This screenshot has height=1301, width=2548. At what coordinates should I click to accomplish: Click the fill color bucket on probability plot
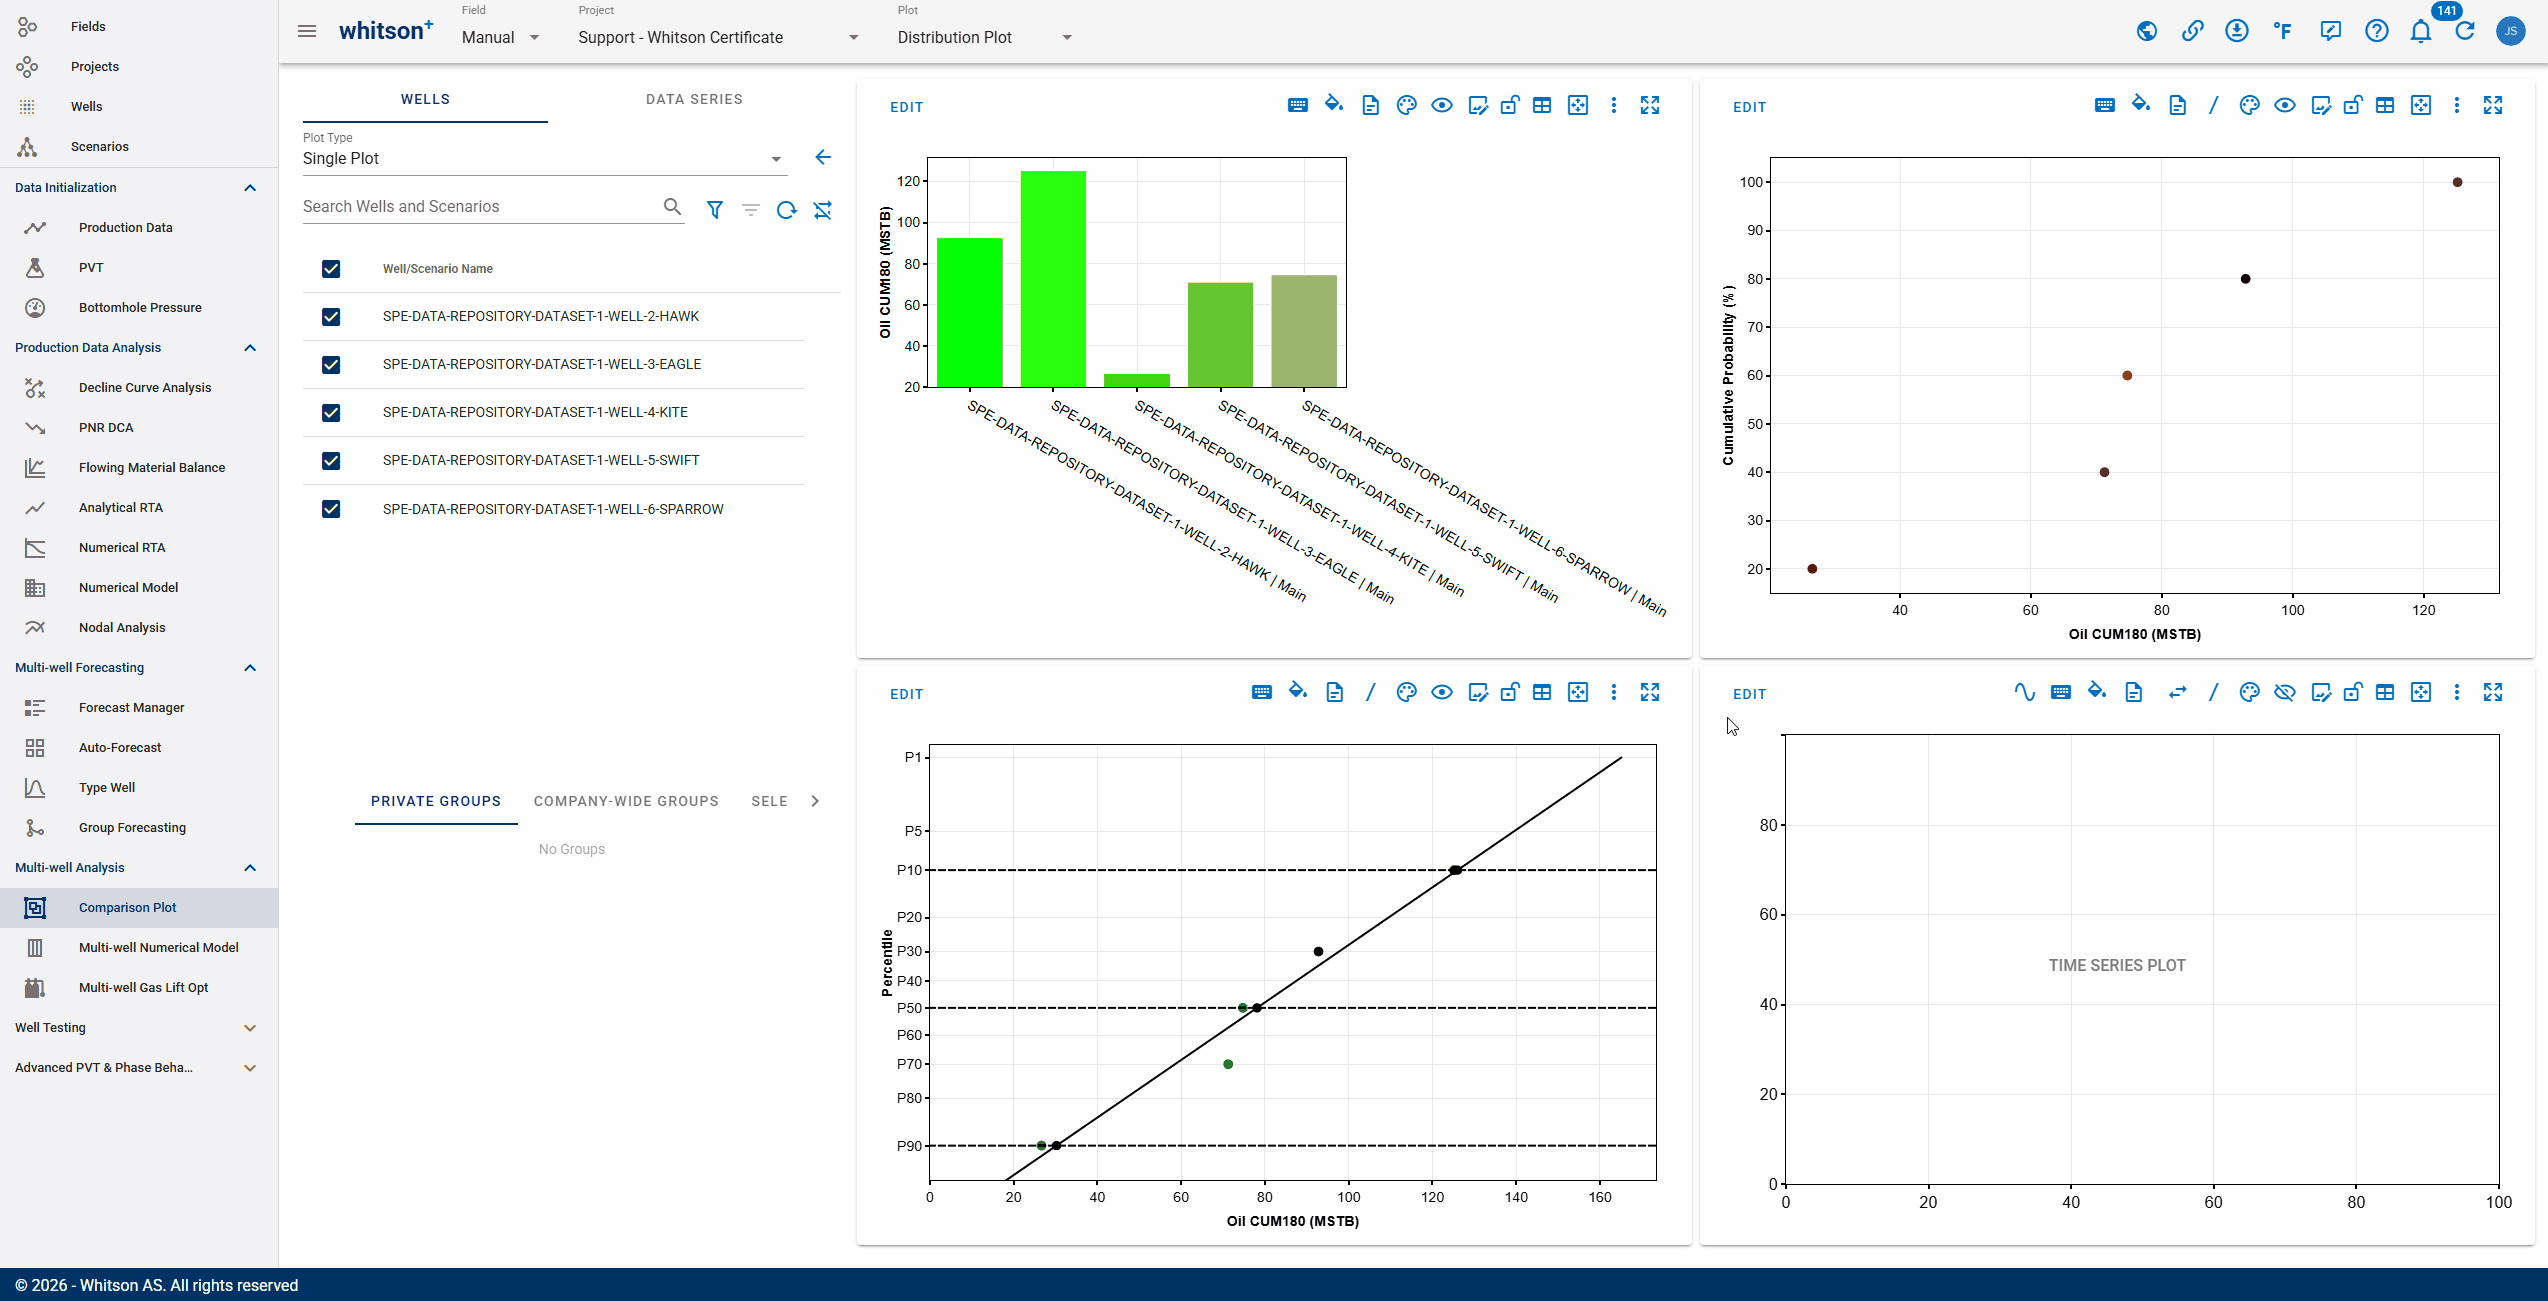point(2140,104)
